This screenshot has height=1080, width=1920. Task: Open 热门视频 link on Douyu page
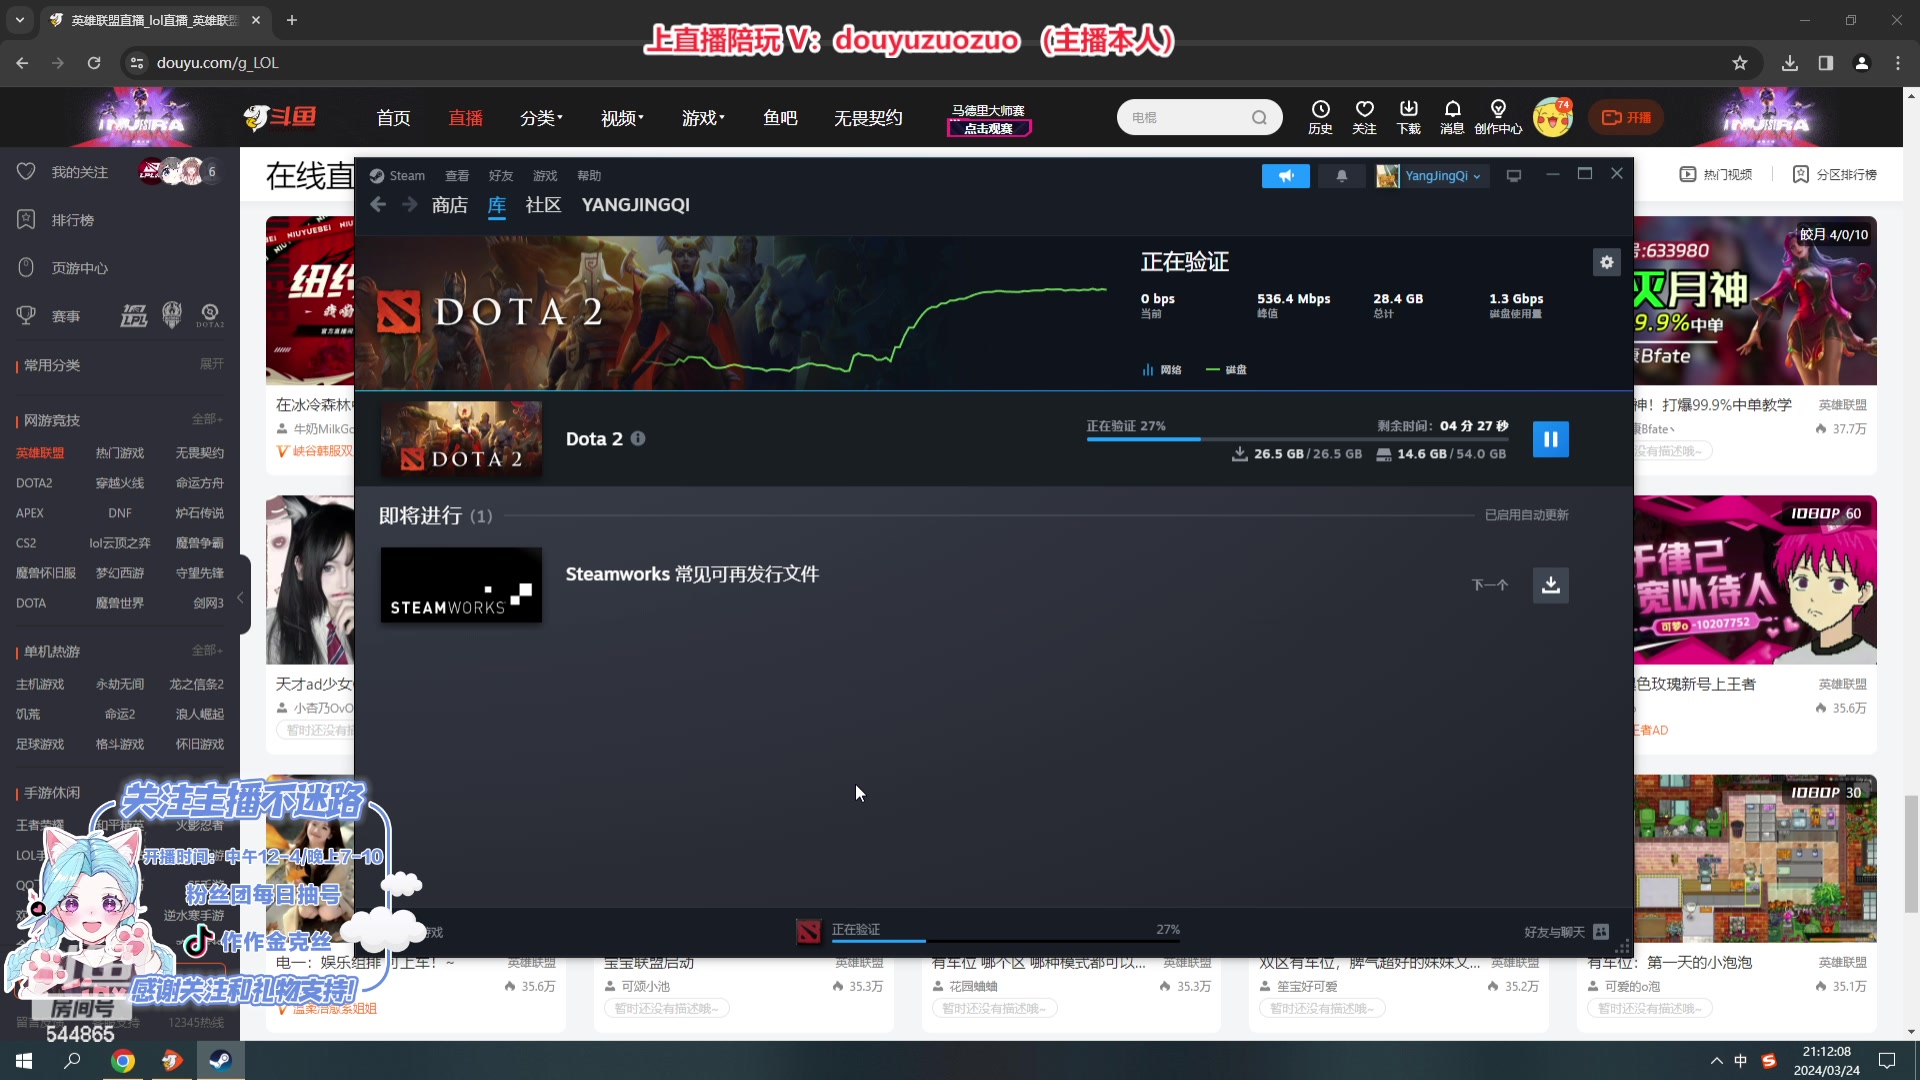(1717, 174)
